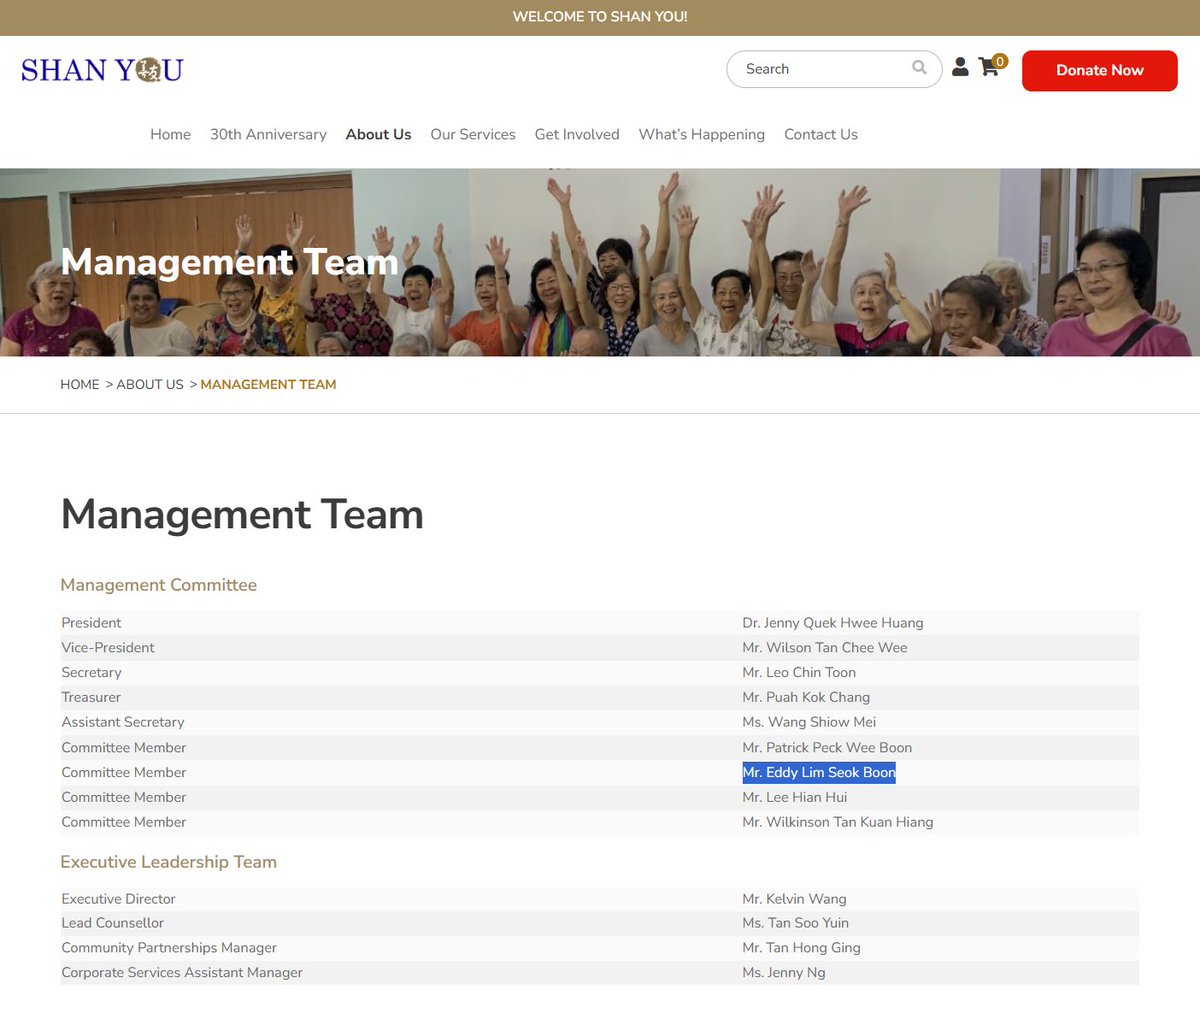This screenshot has height=1019, width=1200.
Task: Click the MANAGEMENT TEAM breadcrumb
Action: pyautogui.click(x=268, y=384)
